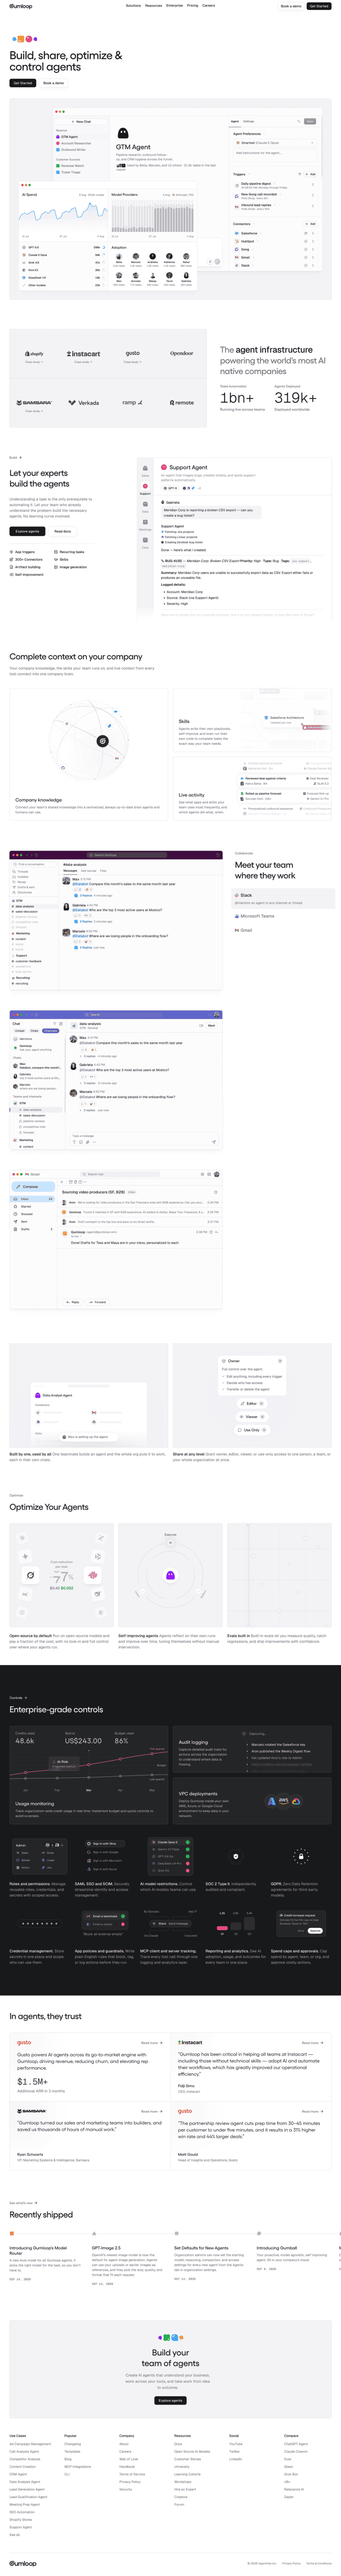341x2576 pixels.
Task: Open the Gumloop logo home link in header
Action: (21, 6)
